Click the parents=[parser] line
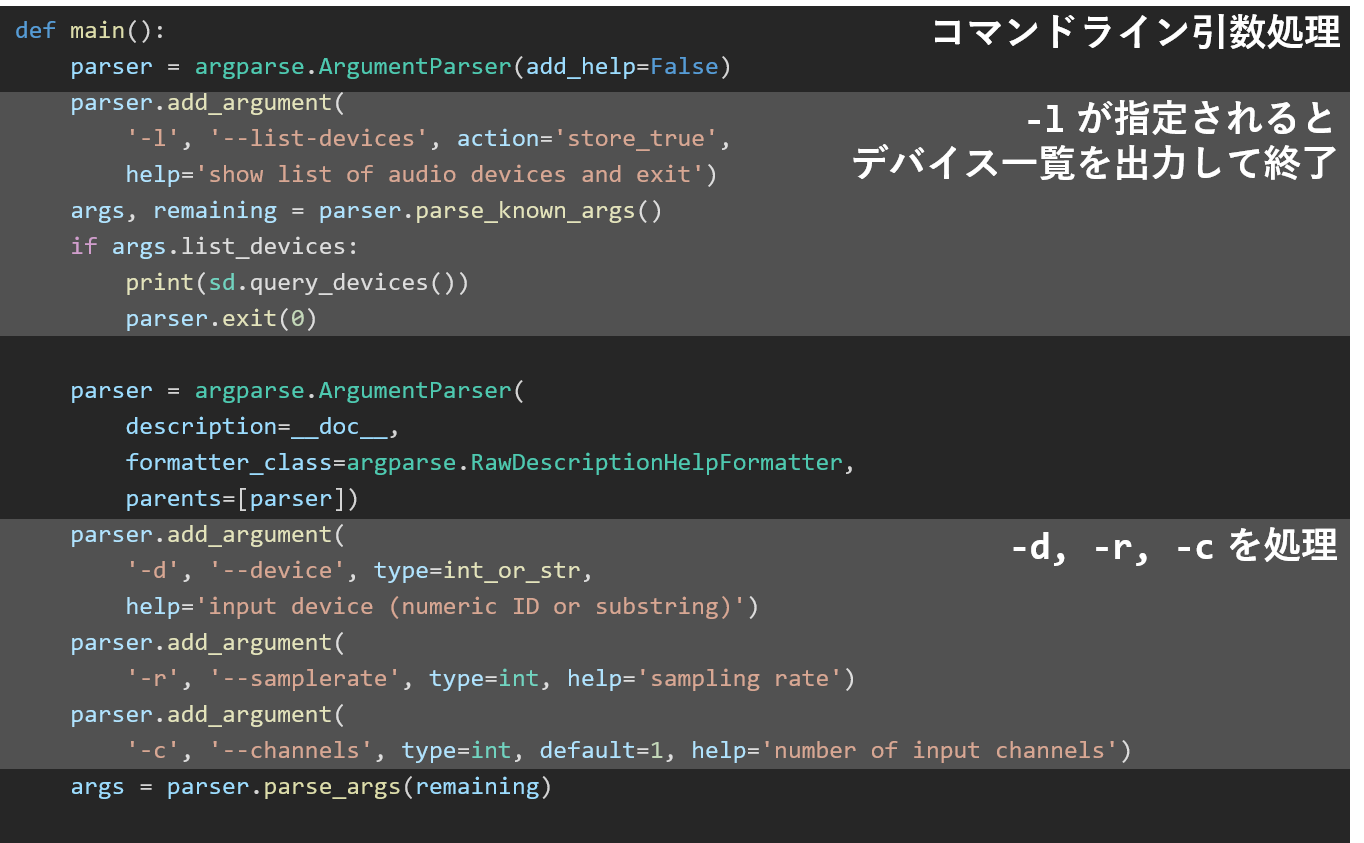Image resolution: width=1364 pixels, height=843 pixels. [241, 499]
